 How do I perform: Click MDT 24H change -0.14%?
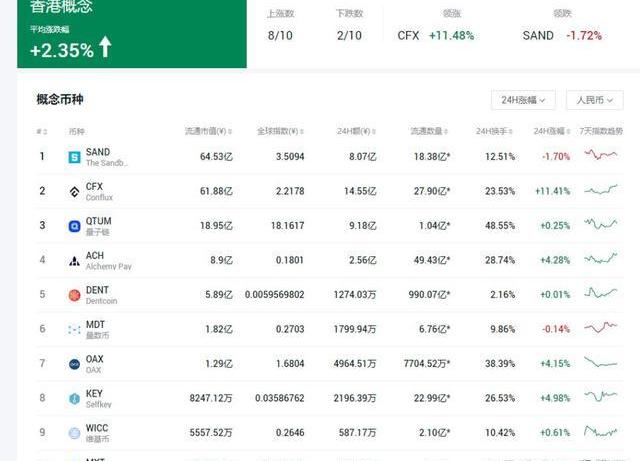[556, 330]
